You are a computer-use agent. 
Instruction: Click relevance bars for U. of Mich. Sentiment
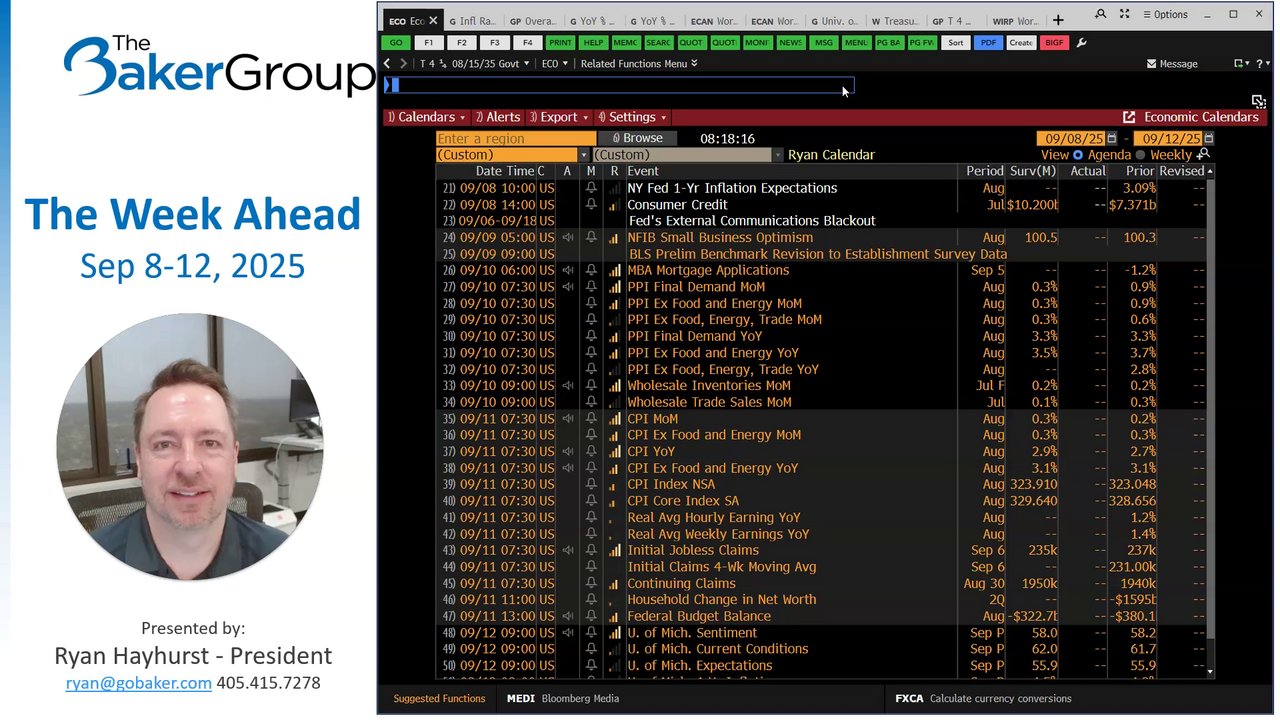click(x=614, y=632)
